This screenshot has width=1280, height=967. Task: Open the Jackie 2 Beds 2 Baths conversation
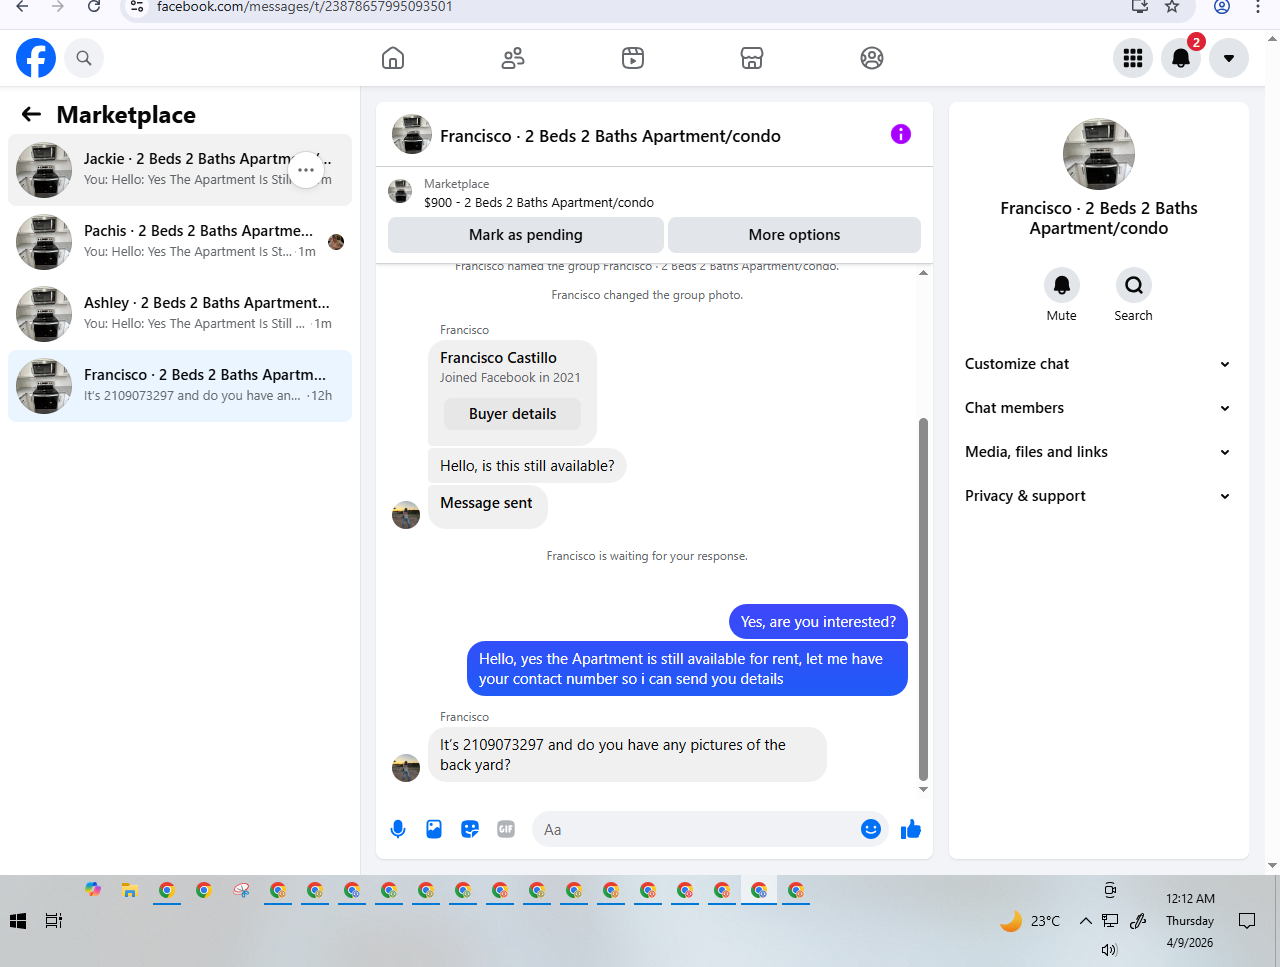(x=180, y=170)
